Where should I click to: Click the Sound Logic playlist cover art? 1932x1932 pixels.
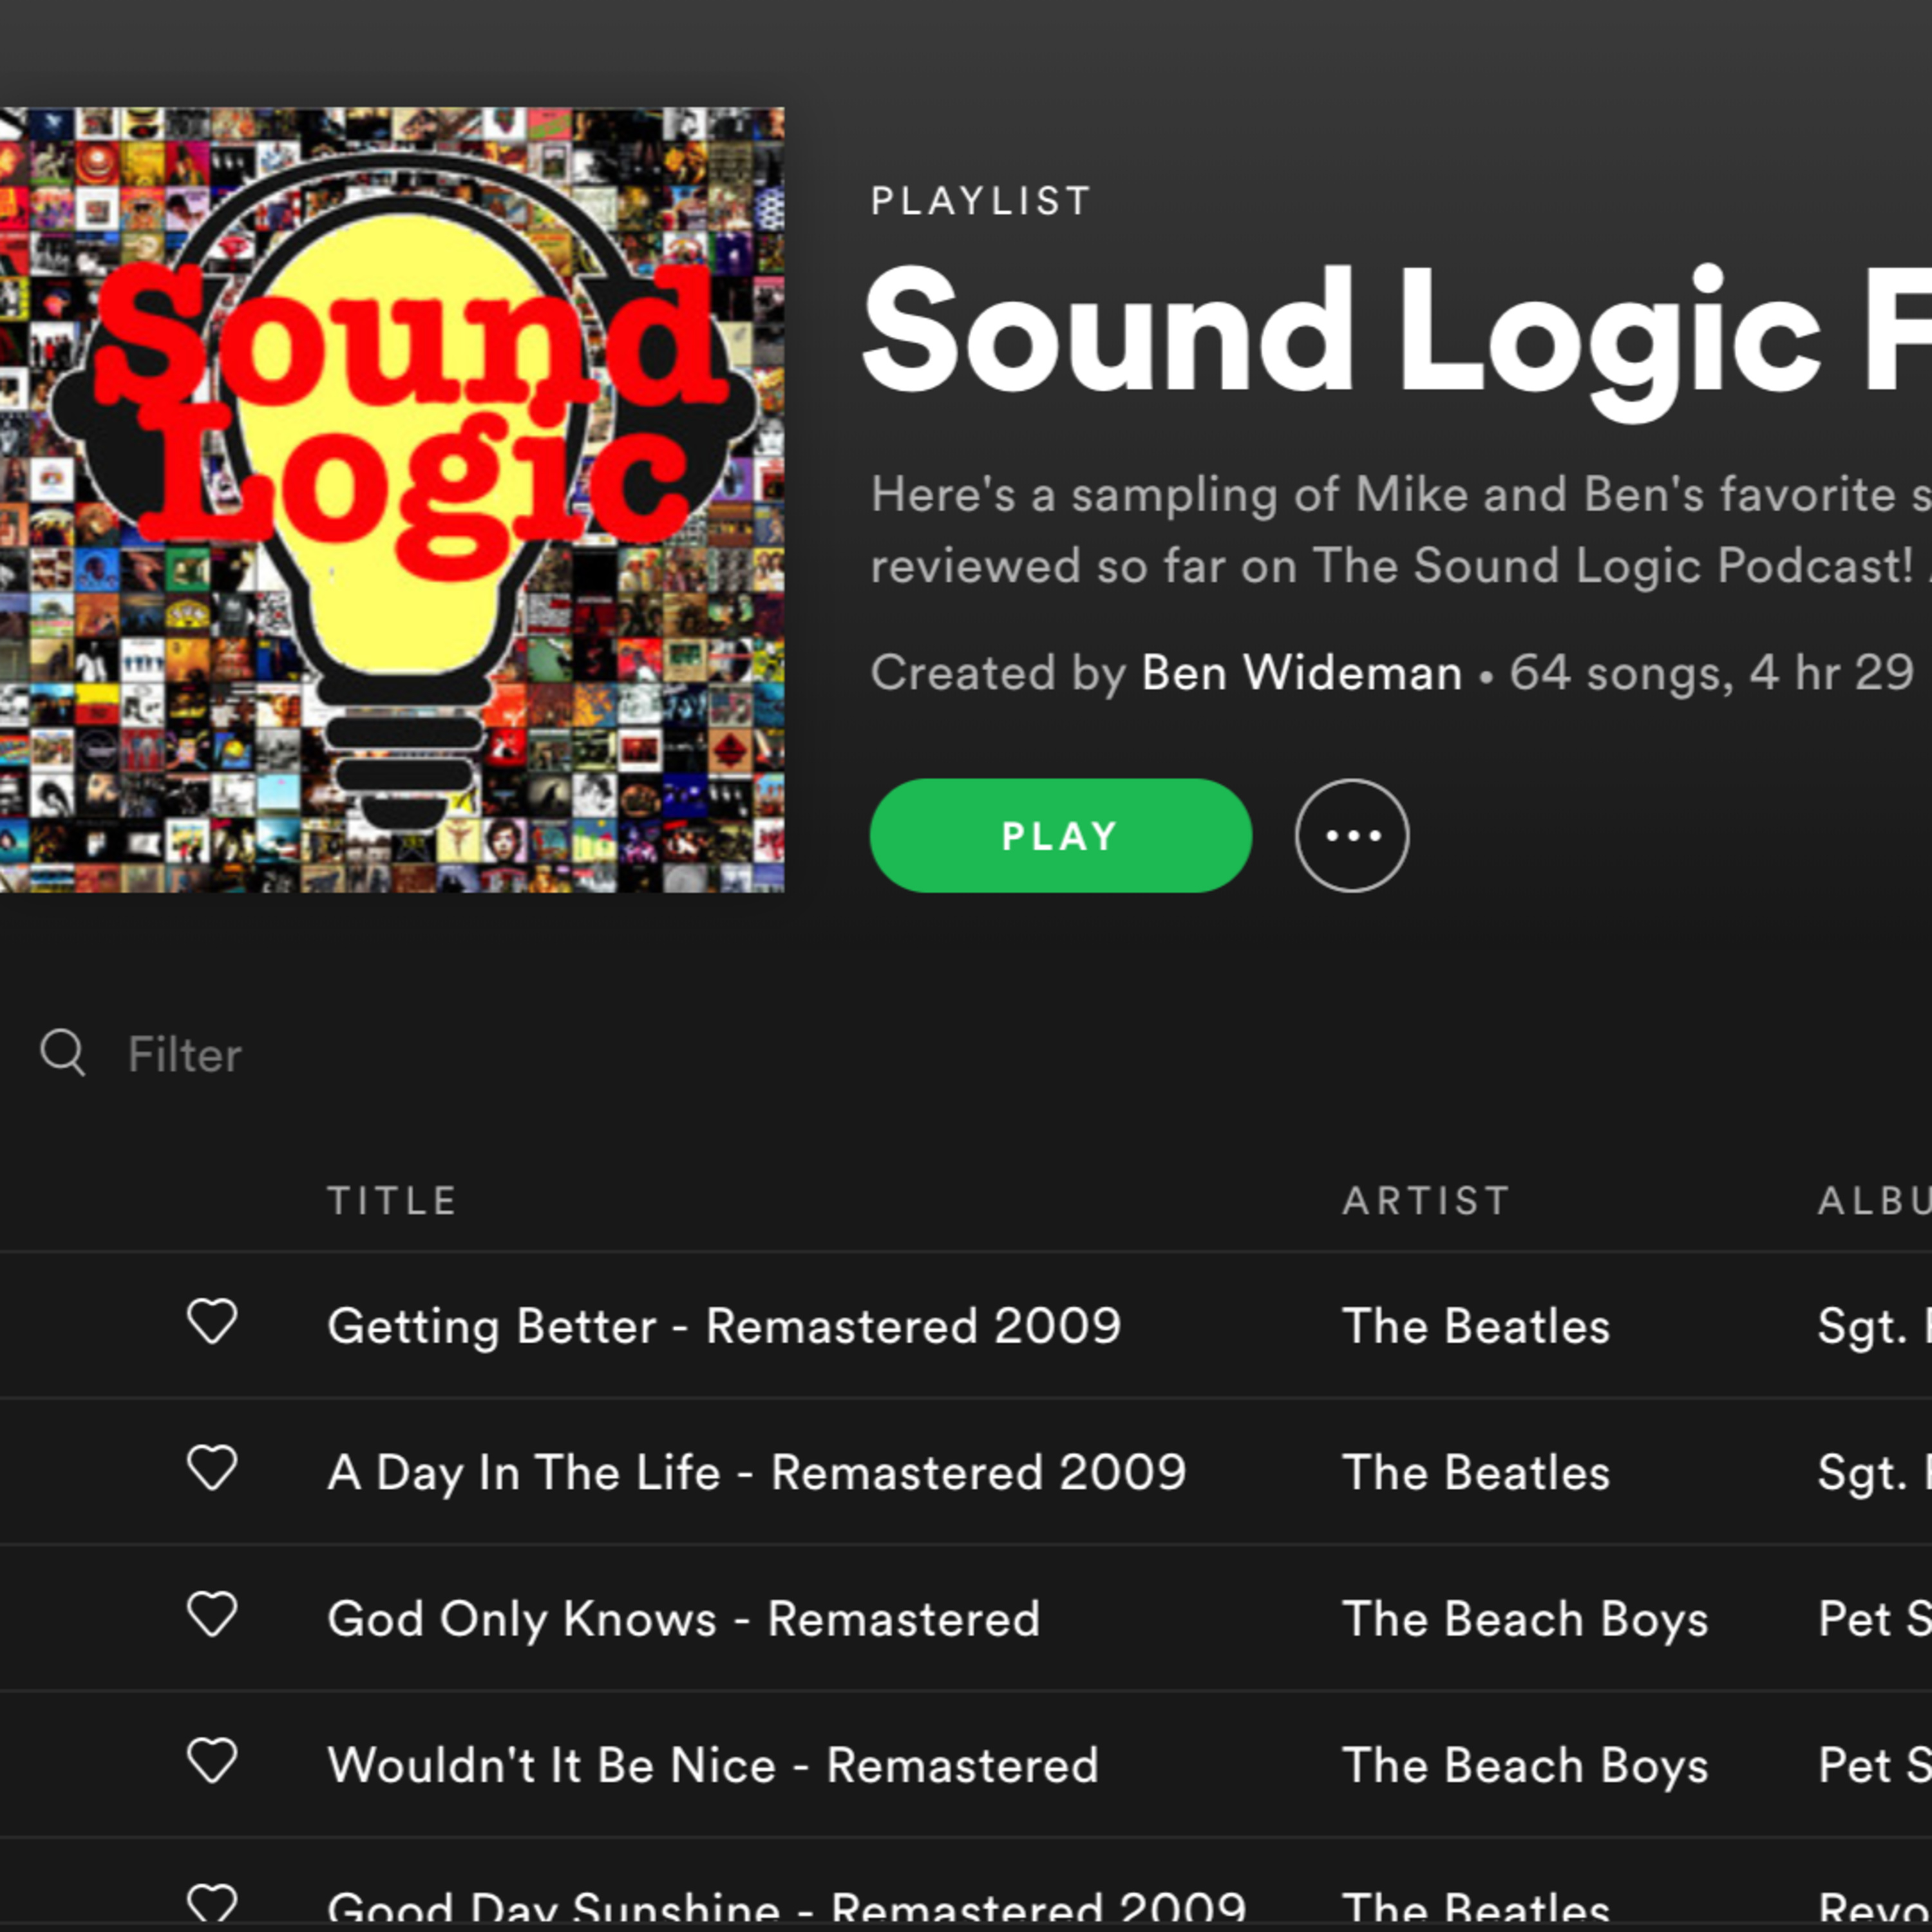point(392,500)
